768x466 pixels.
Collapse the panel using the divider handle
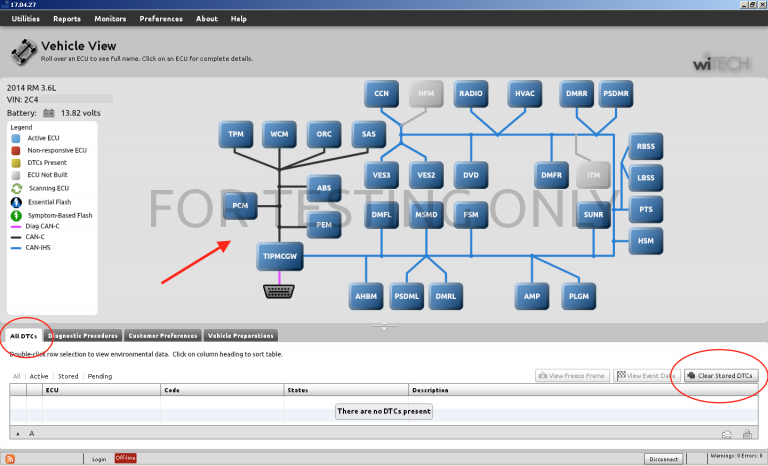click(x=384, y=326)
